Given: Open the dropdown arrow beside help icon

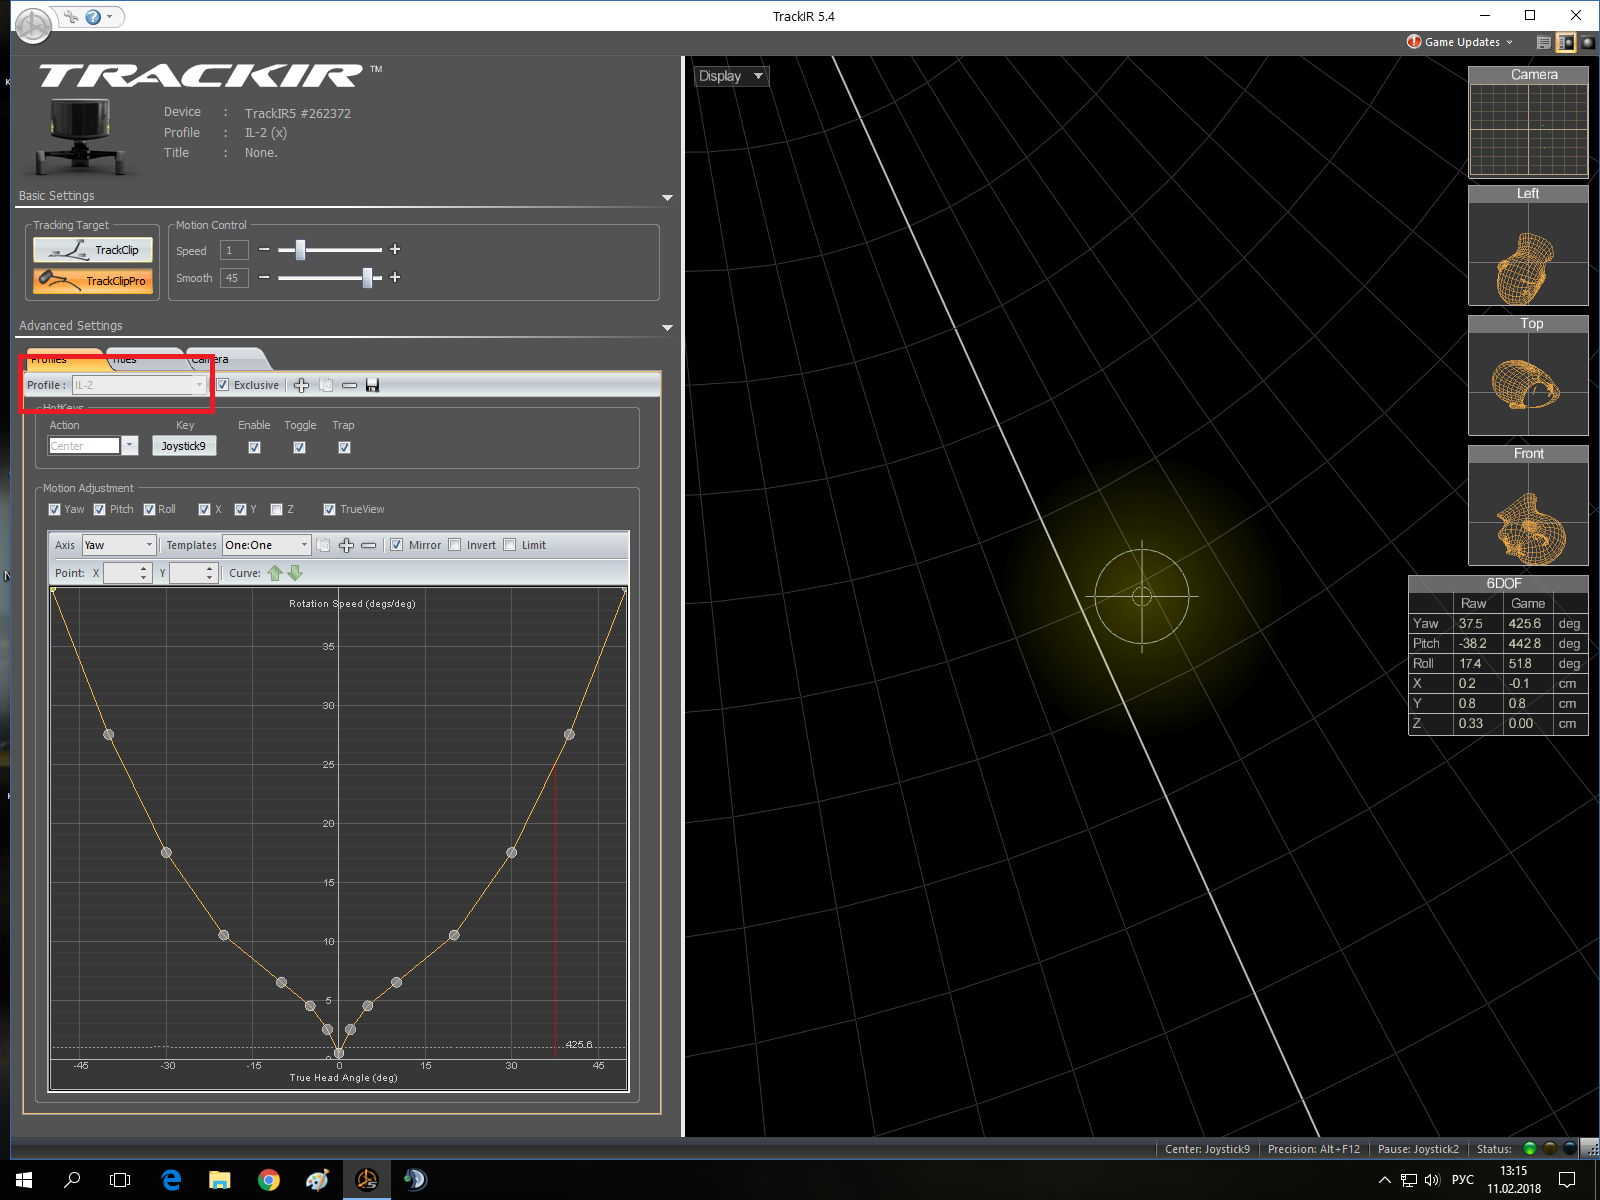Looking at the screenshot, I should [x=109, y=17].
